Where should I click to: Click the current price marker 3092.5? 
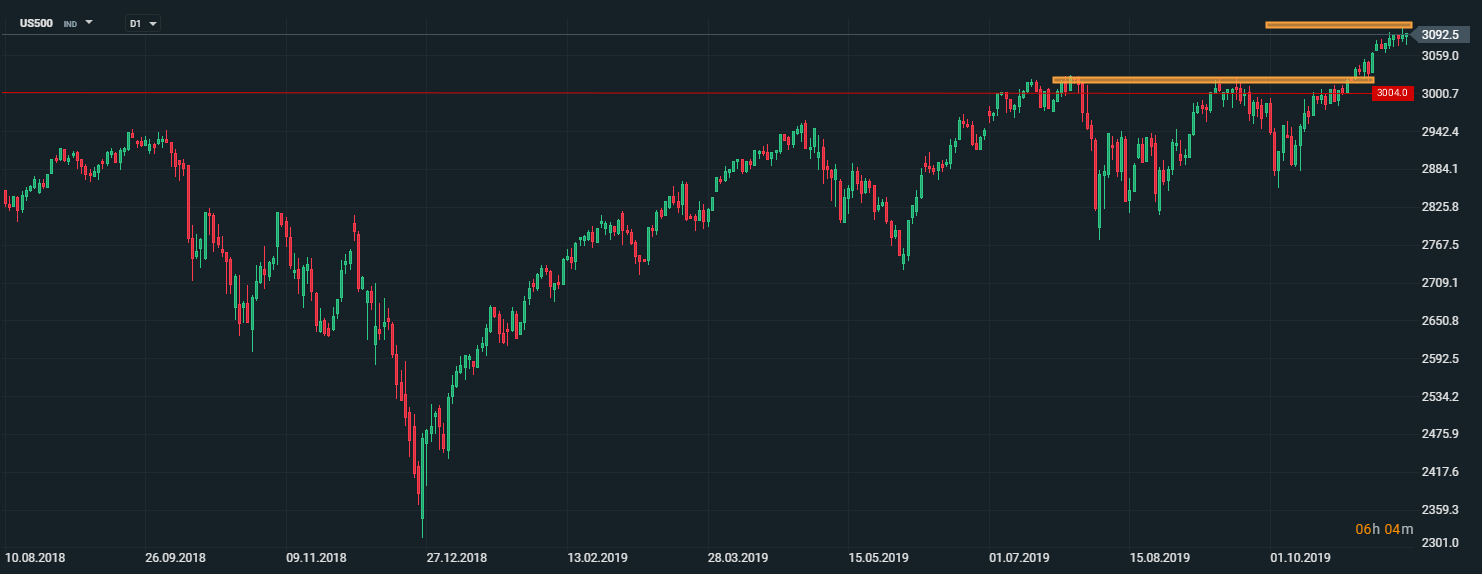click(1439, 34)
